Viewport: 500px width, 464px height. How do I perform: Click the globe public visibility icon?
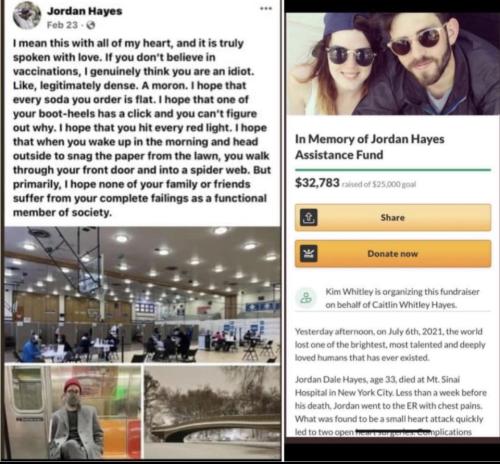tap(91, 25)
